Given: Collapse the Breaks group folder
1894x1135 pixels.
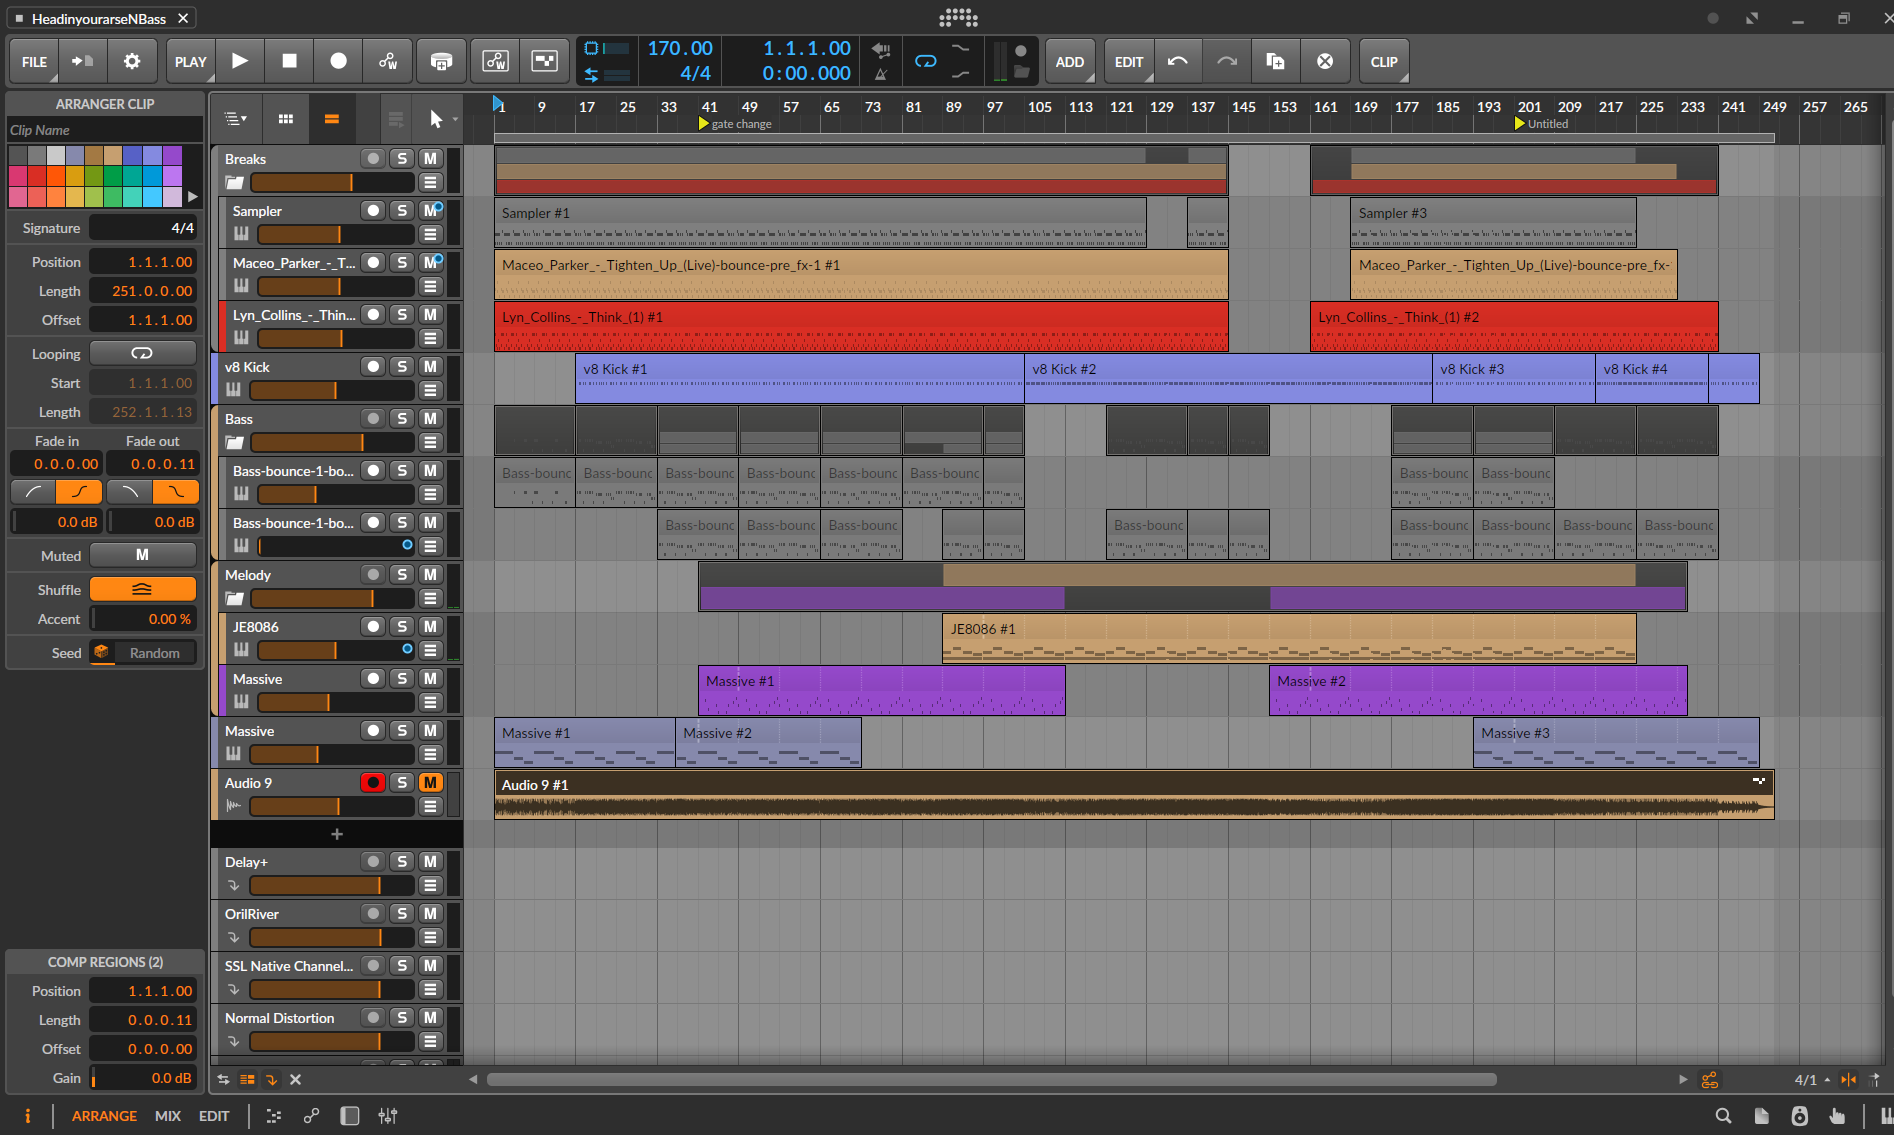Looking at the screenshot, I should (235, 183).
